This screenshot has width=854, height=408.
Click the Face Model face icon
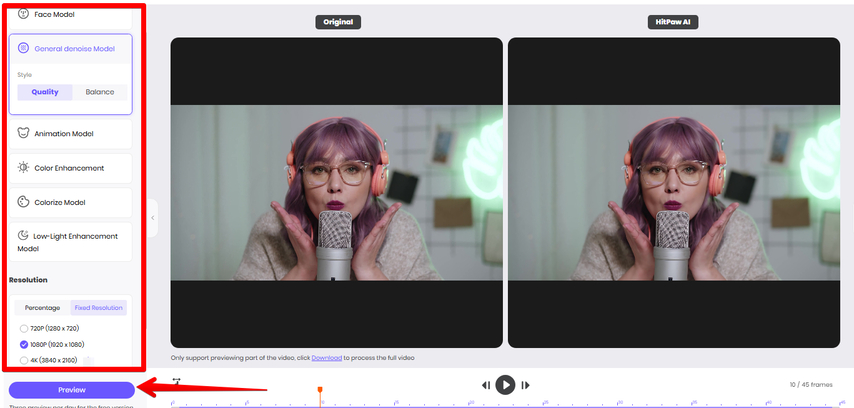(x=23, y=14)
